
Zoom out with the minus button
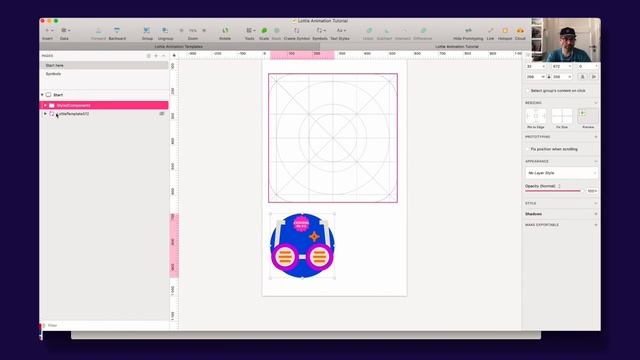click(x=182, y=31)
